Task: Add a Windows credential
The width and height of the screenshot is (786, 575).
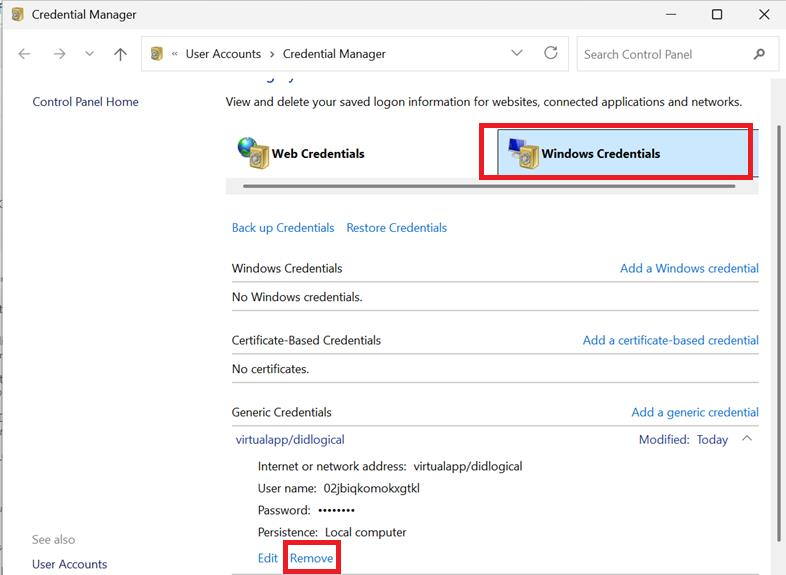Action: tap(689, 268)
